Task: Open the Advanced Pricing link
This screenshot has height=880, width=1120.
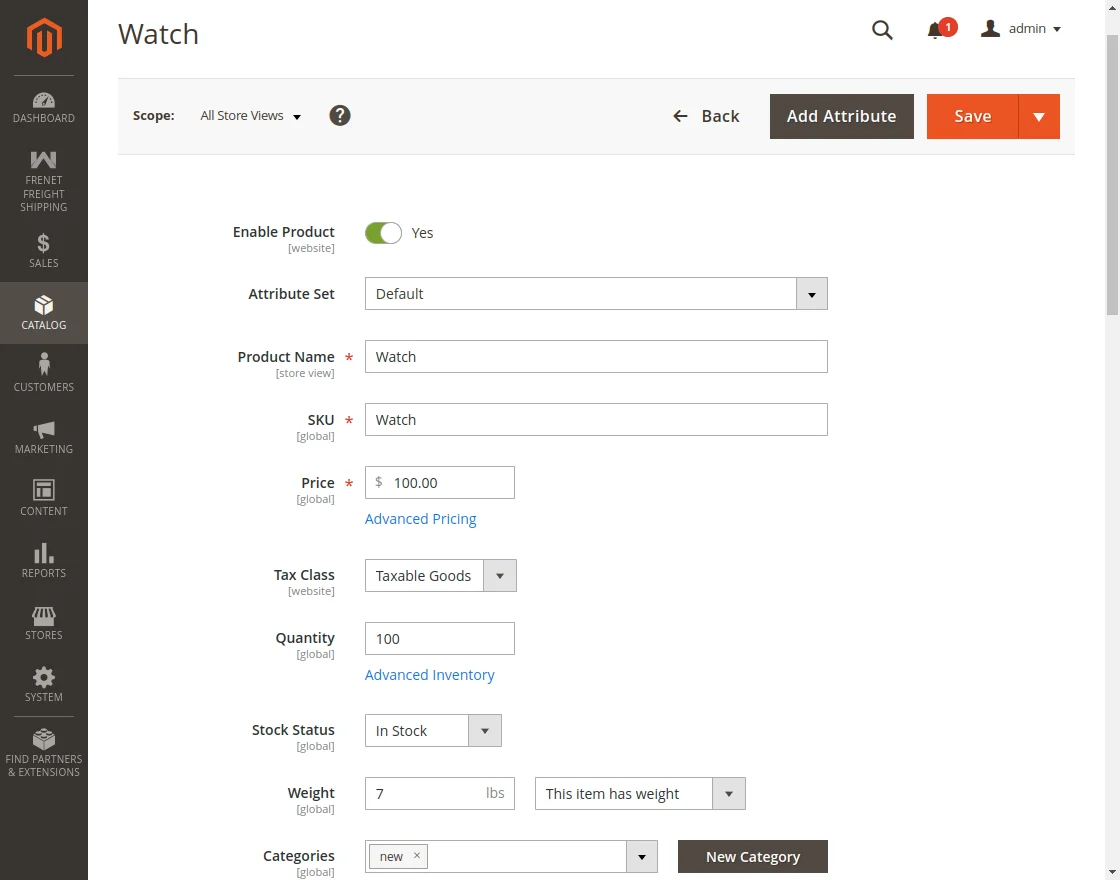Action: (x=420, y=518)
